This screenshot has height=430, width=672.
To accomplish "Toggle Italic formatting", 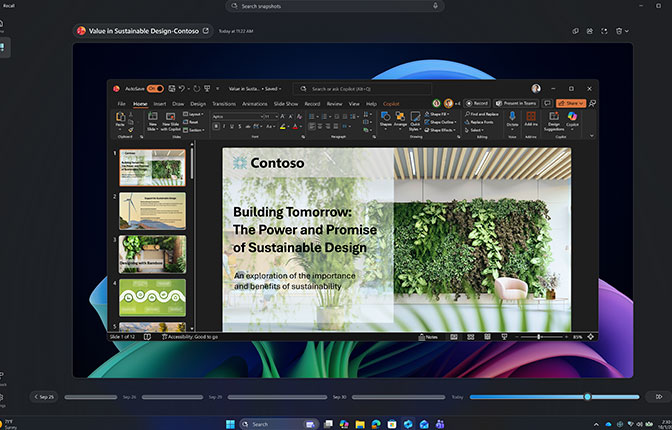I will 224,126.
